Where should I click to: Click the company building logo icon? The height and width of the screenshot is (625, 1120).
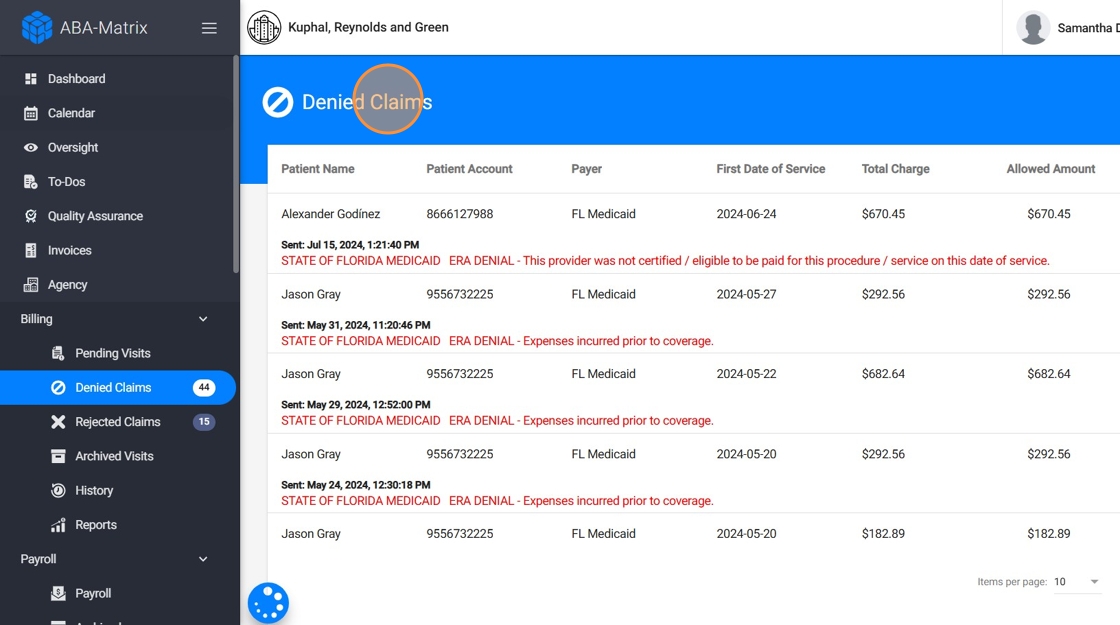point(264,28)
